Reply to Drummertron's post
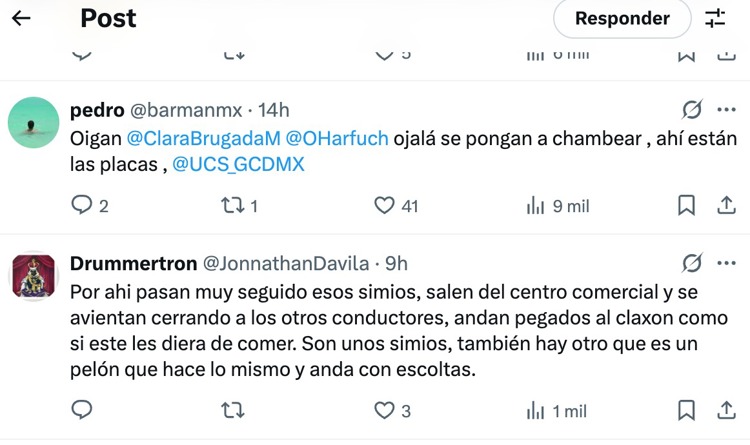The height and width of the screenshot is (445, 750). pyautogui.click(x=83, y=410)
